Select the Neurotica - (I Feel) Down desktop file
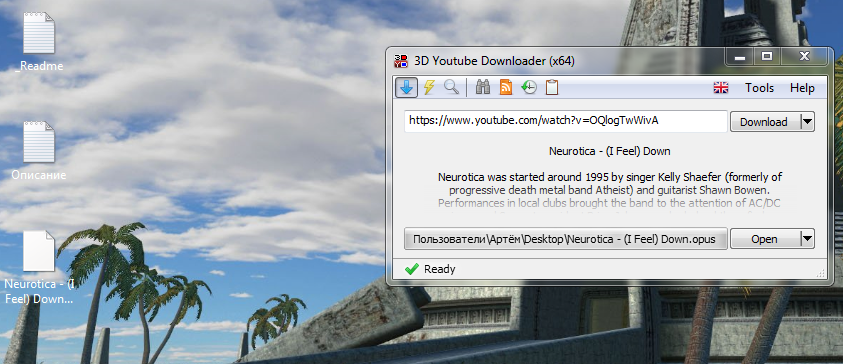 tap(39, 267)
